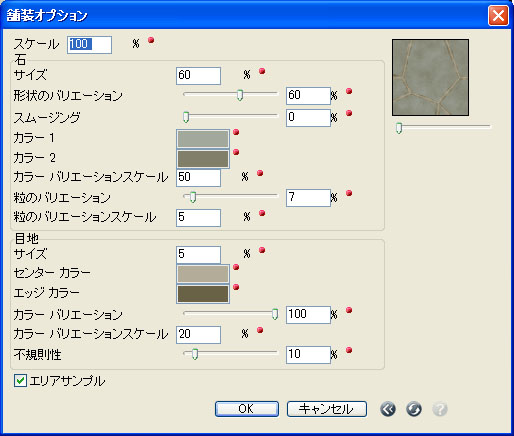Click the red dot beside エッジ カラー swatch

click(236, 287)
